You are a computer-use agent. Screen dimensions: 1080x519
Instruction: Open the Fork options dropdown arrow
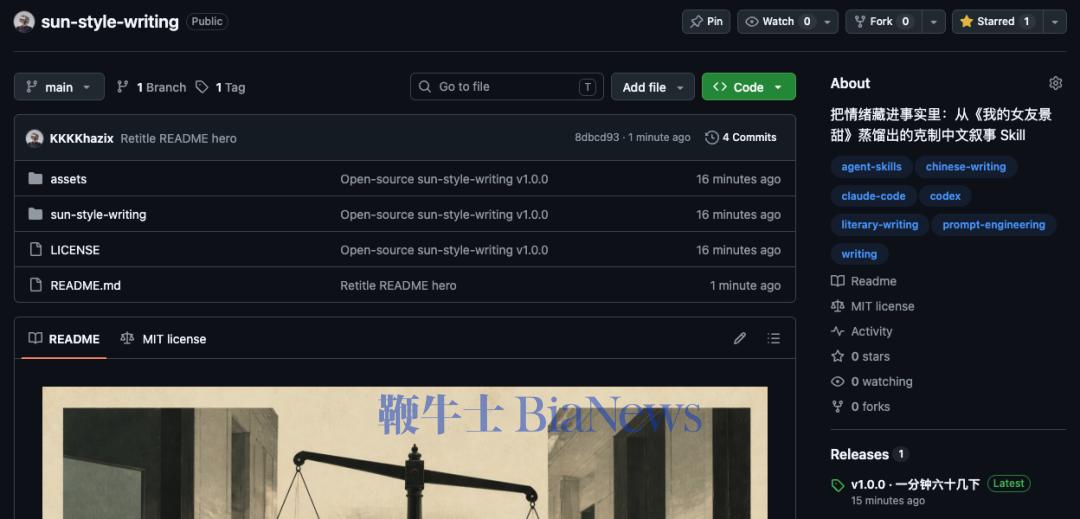[x=933, y=21]
